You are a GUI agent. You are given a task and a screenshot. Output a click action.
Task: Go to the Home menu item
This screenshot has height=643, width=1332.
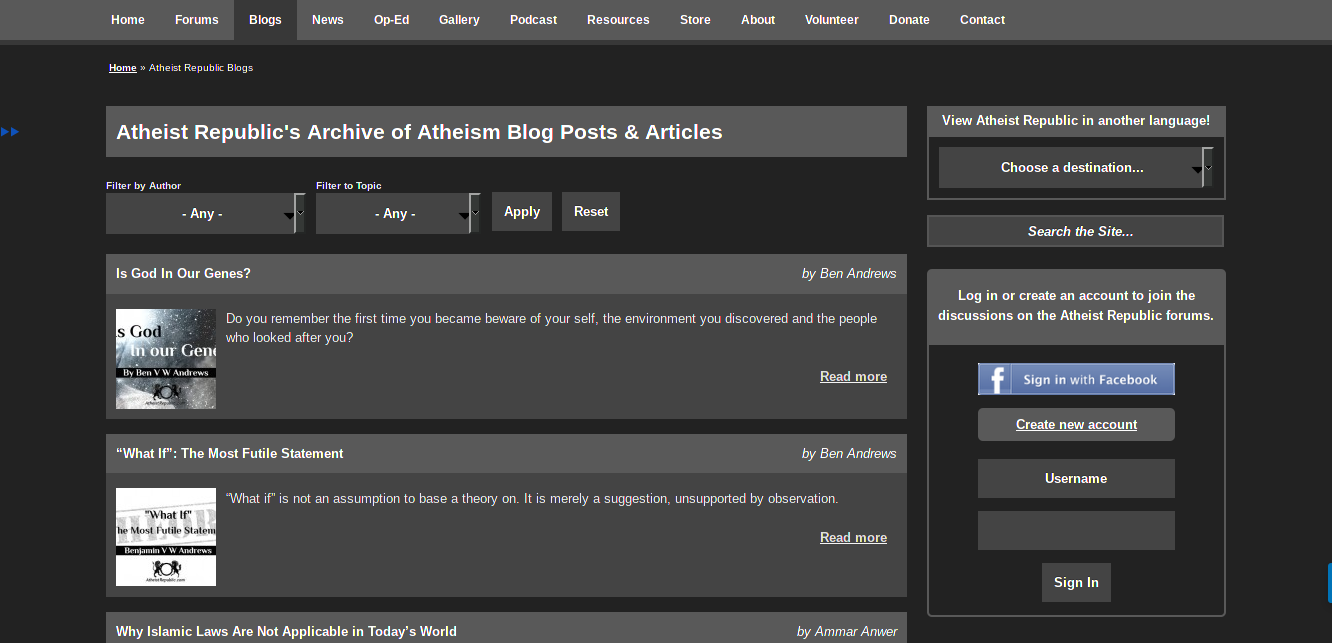pyautogui.click(x=128, y=20)
